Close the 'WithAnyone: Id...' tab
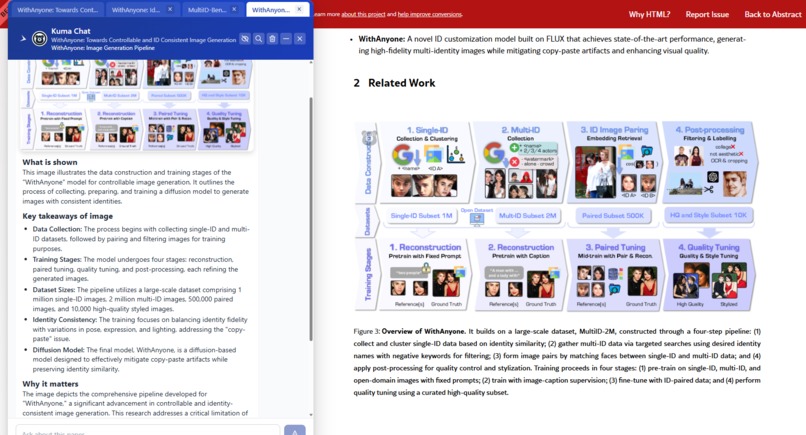This screenshot has height=435, width=806. [x=170, y=9]
